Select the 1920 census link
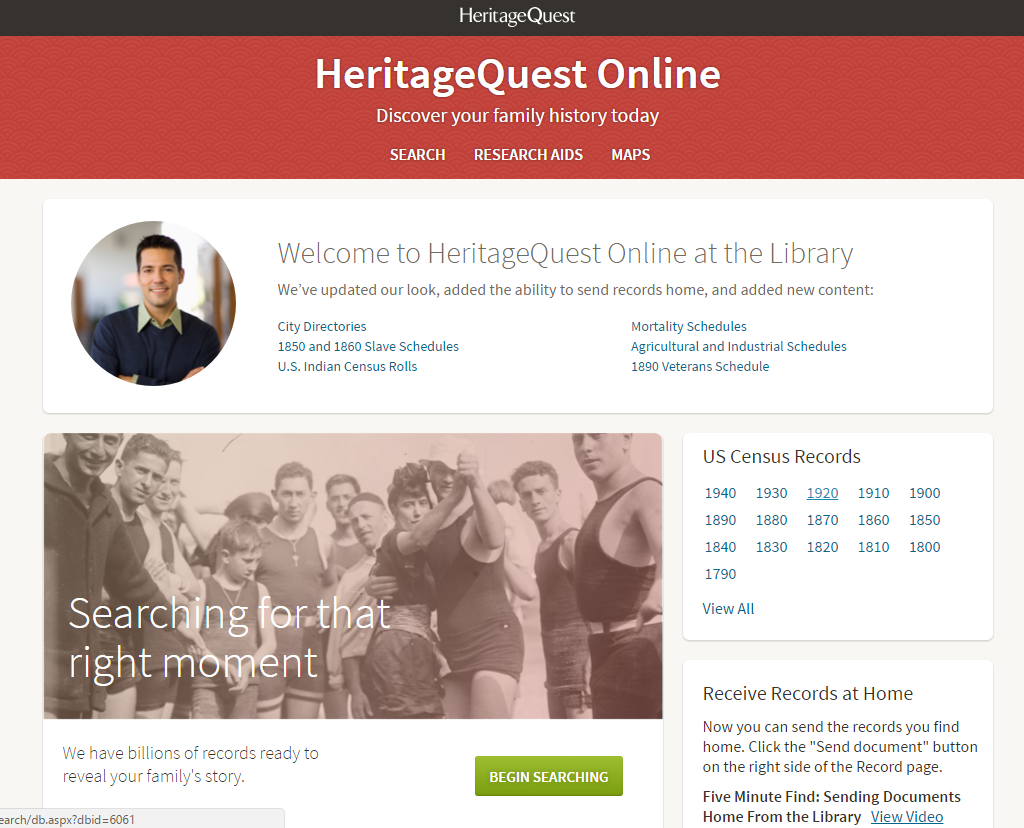 tap(822, 493)
